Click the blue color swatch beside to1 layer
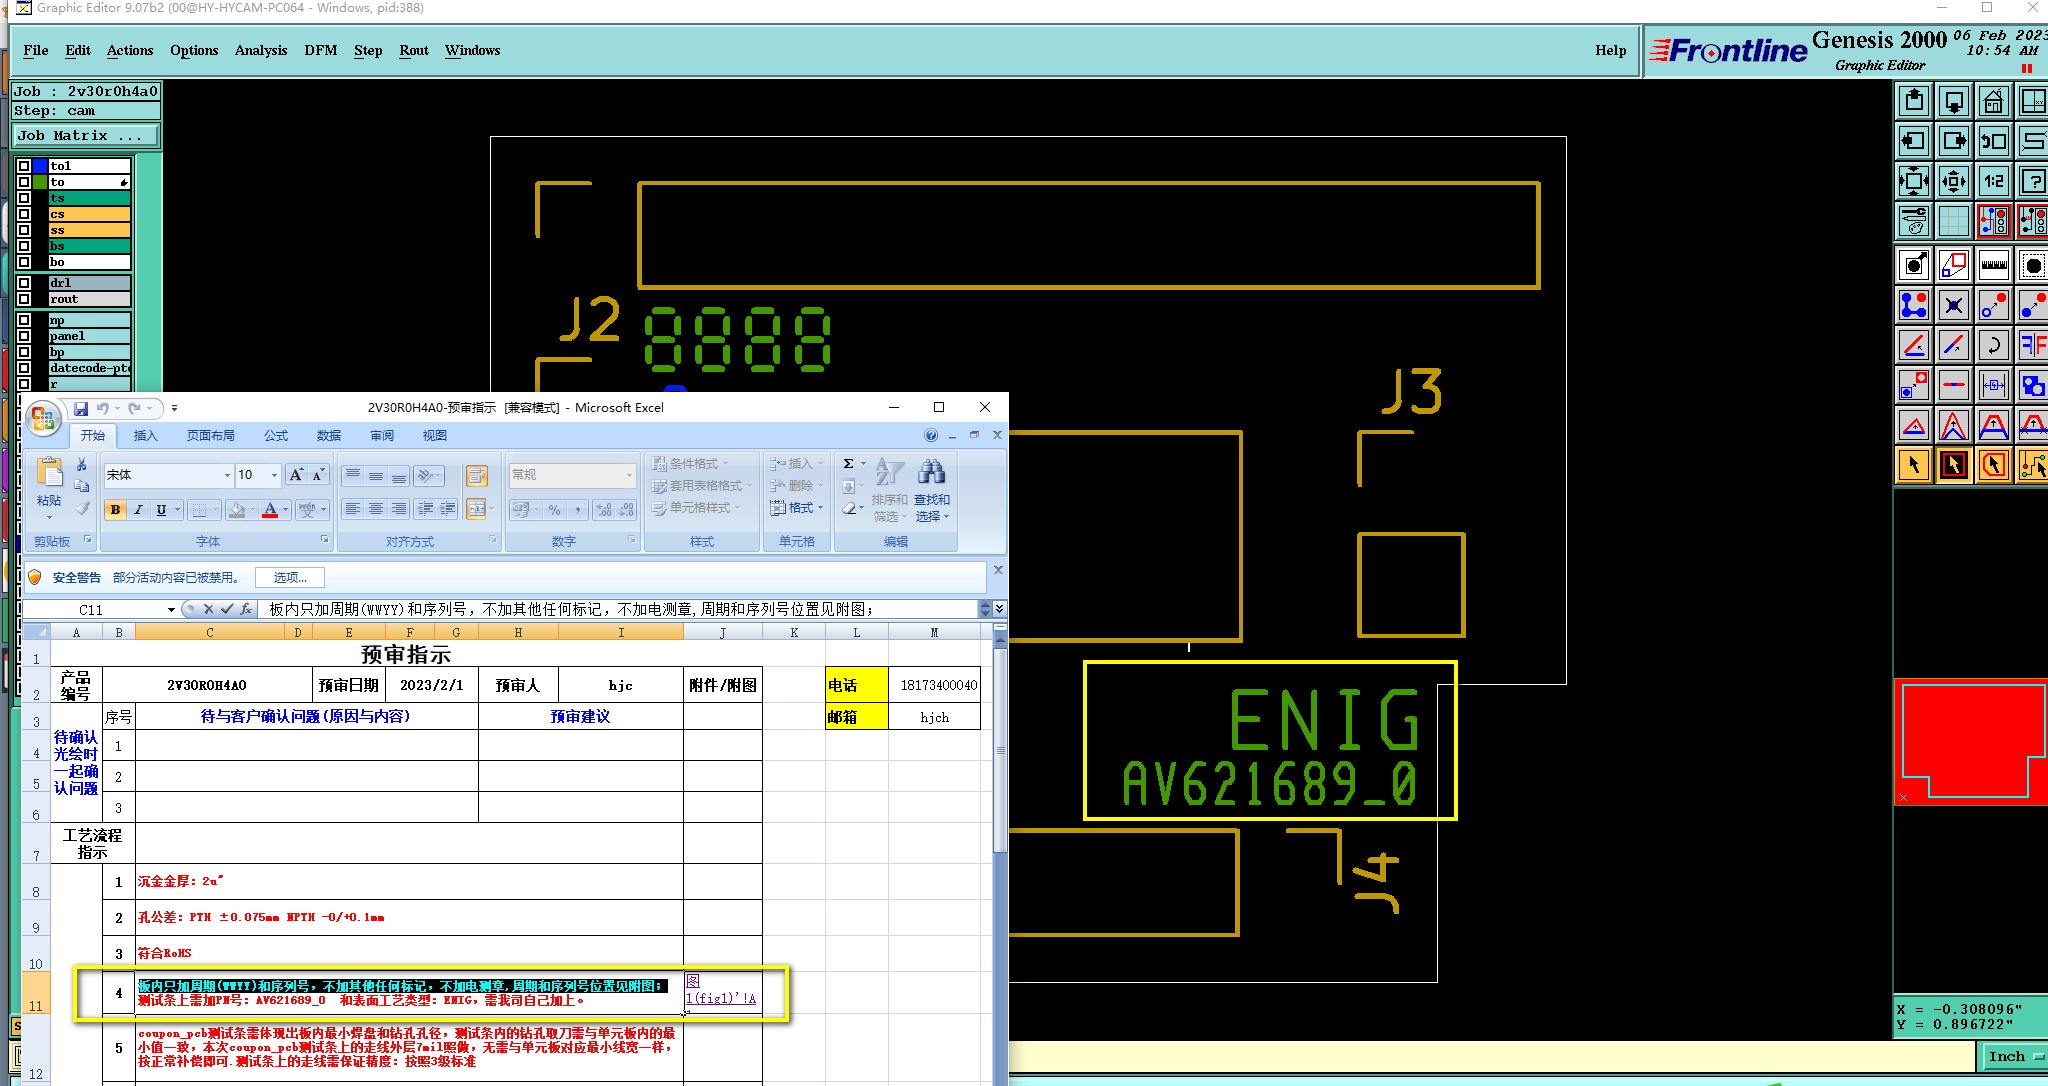Viewport: 2048px width, 1086px height. click(x=40, y=166)
